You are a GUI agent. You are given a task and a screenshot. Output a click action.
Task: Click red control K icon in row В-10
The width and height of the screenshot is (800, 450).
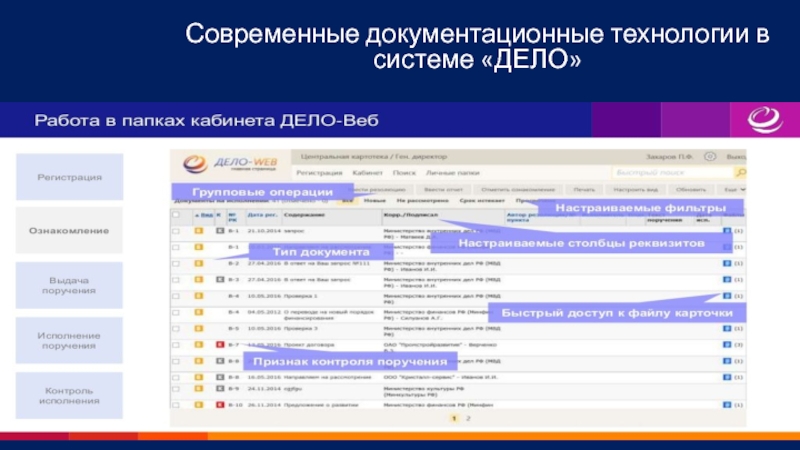click(x=220, y=405)
